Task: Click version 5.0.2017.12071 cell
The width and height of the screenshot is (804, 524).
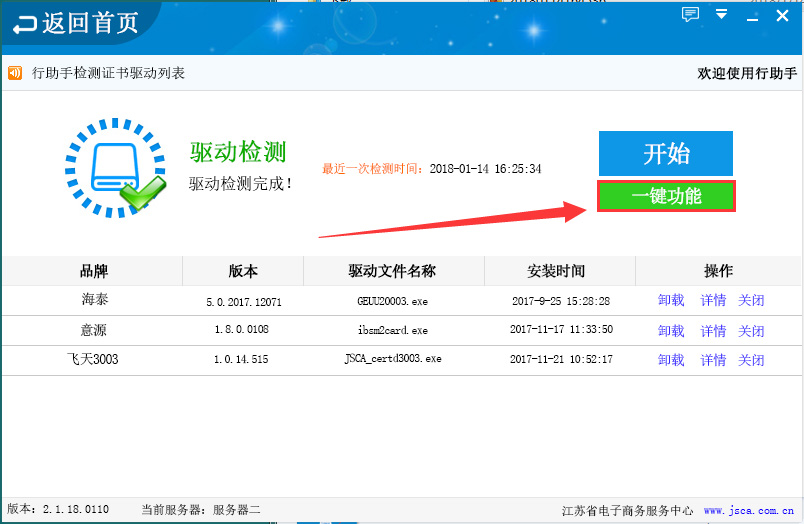Action: click(x=244, y=302)
